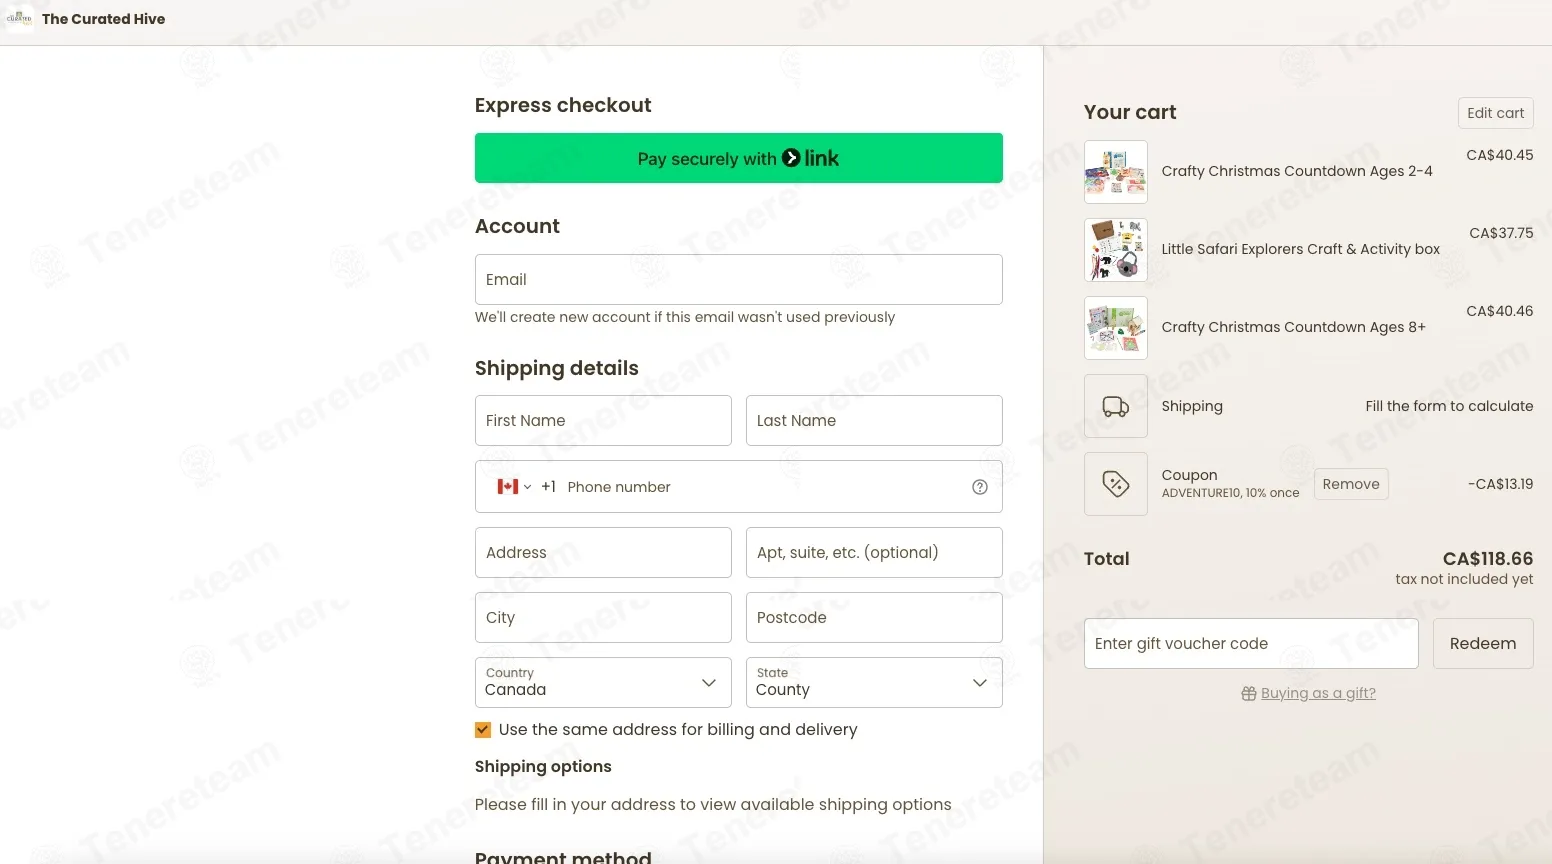This screenshot has width=1552, height=864.
Task: Open the State dropdown showing County
Action: (874, 682)
